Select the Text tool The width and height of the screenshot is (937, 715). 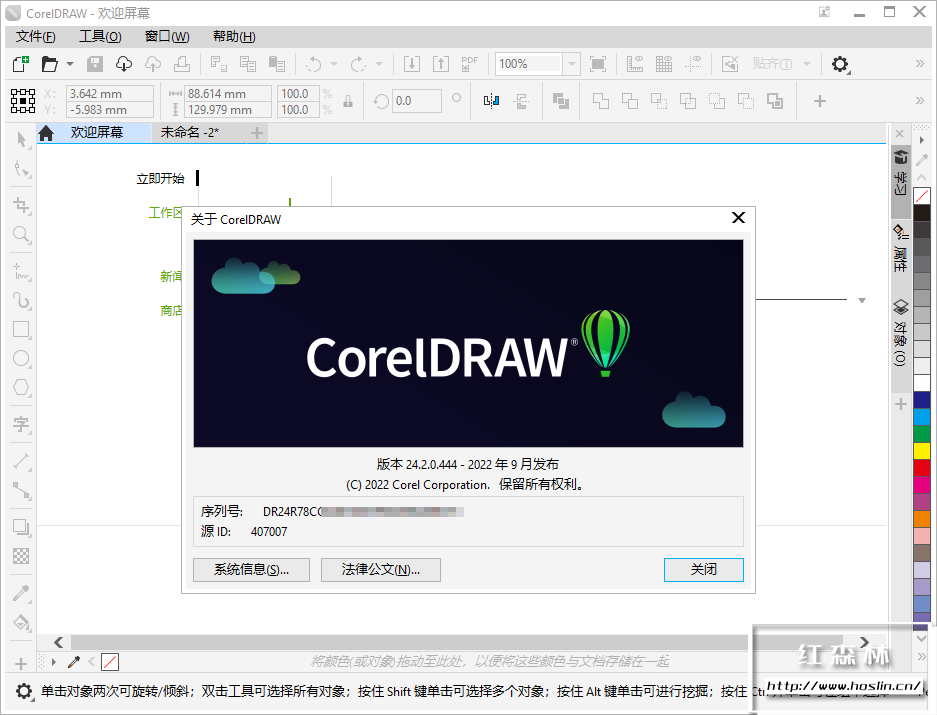tap(21, 425)
